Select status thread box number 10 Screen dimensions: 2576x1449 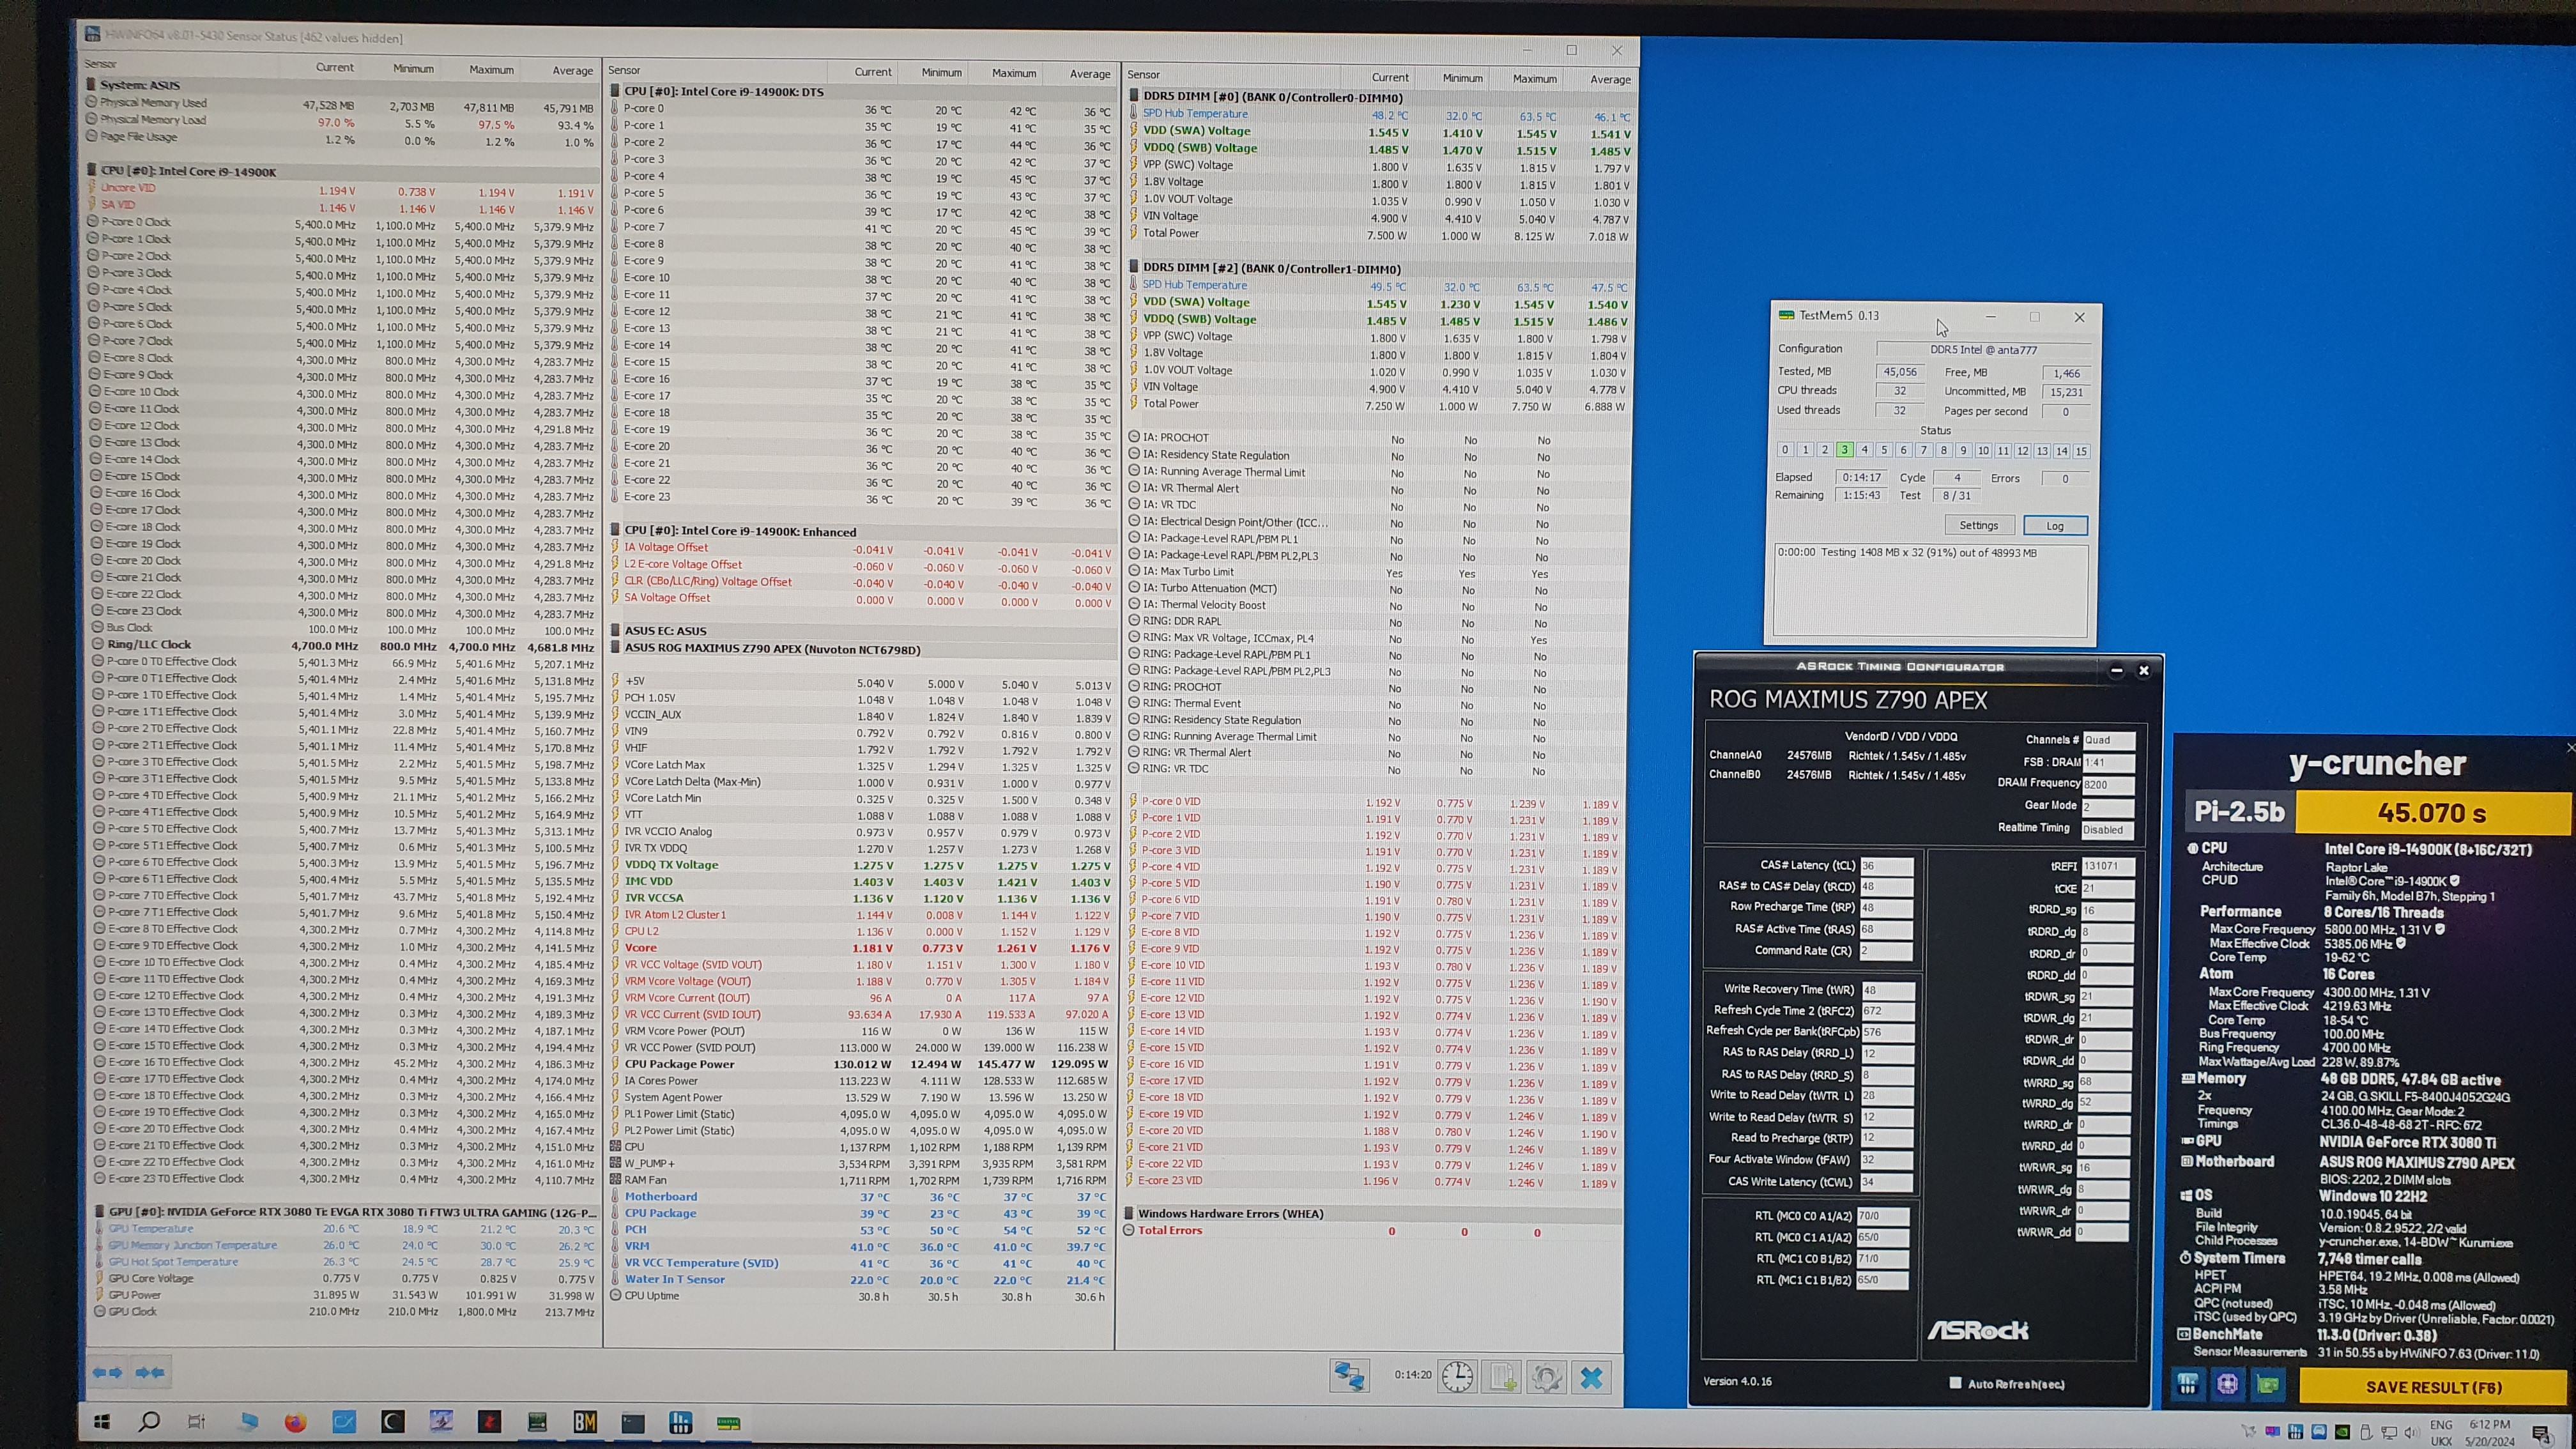pos(1983,451)
